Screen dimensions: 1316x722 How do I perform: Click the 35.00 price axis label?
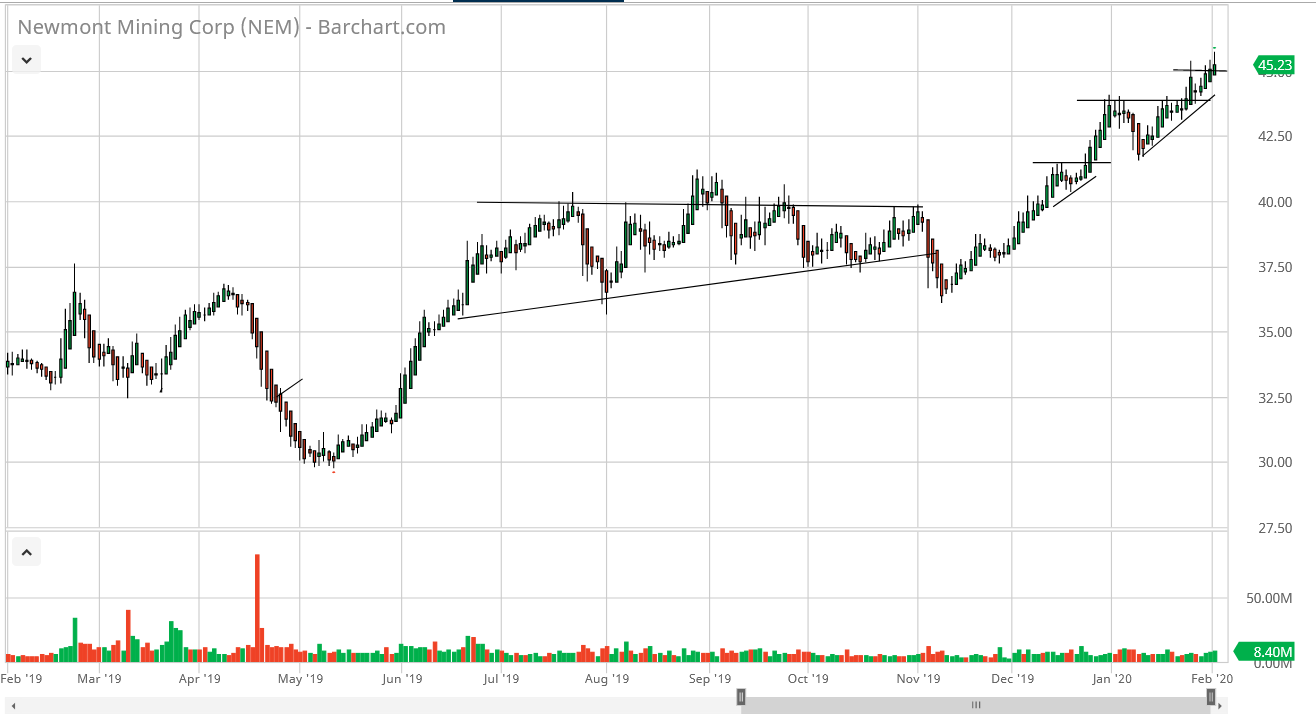pos(1273,332)
